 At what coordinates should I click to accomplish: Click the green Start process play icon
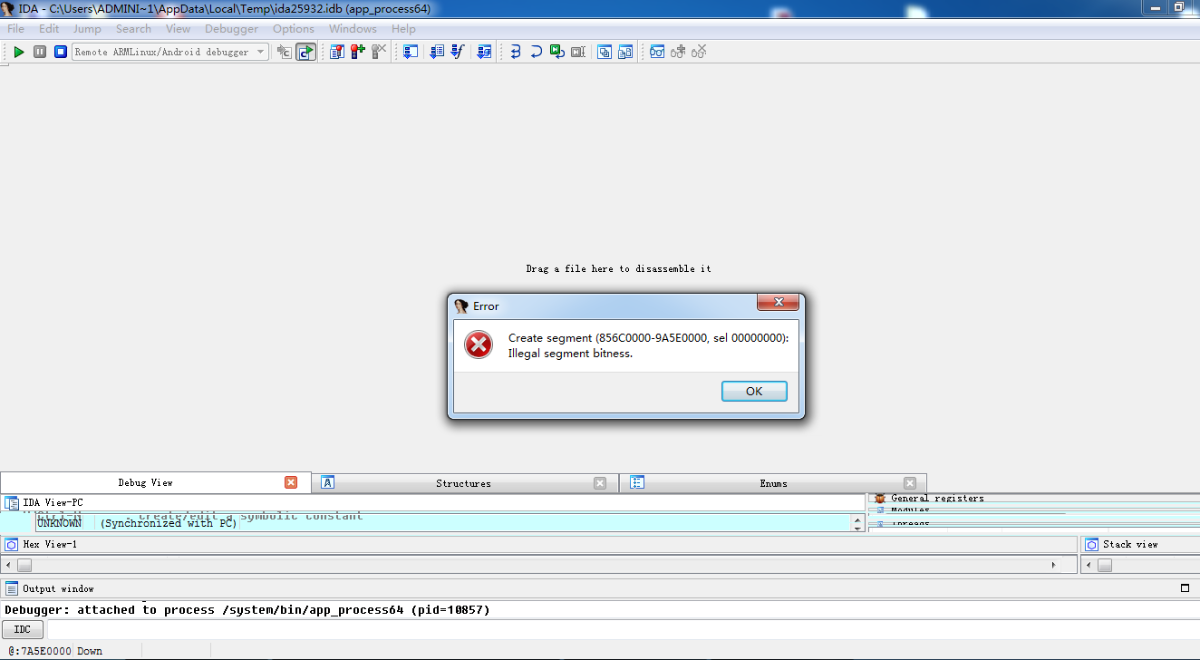18,51
